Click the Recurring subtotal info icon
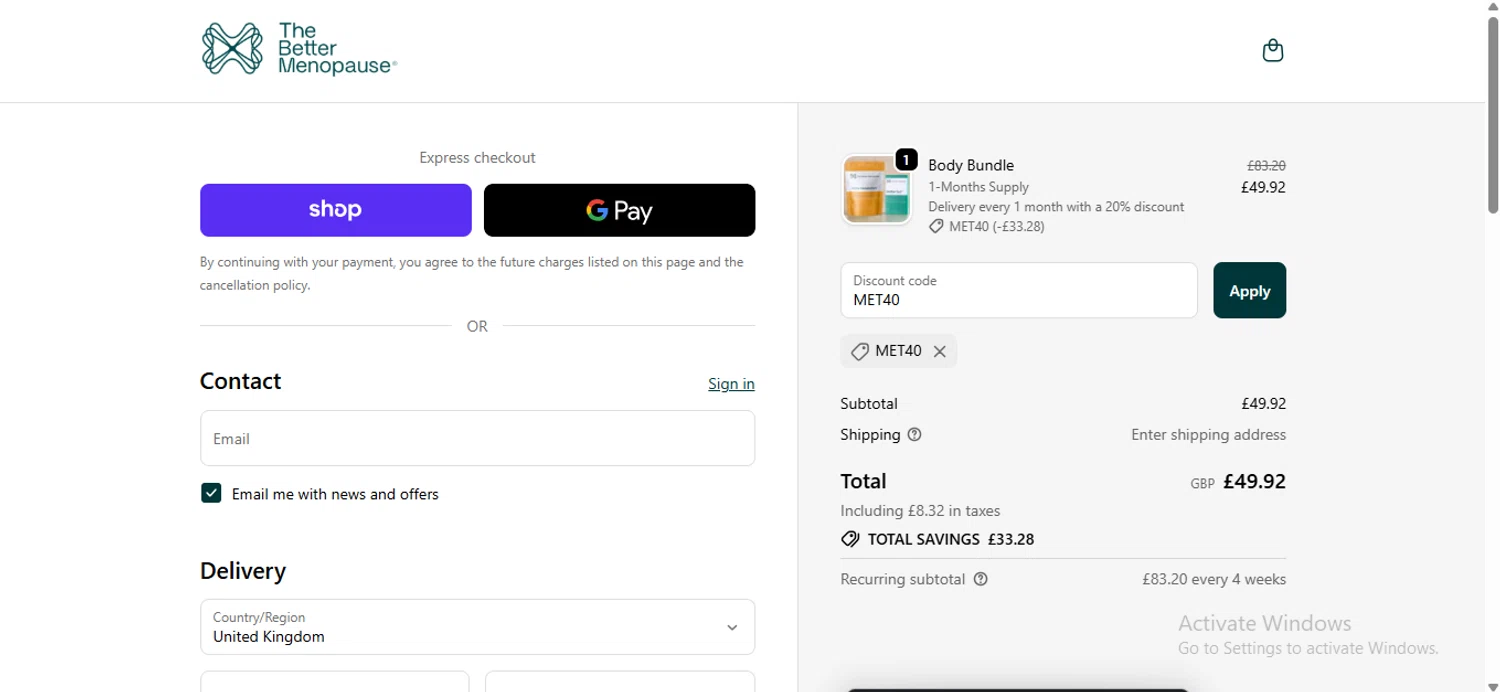 coord(980,579)
